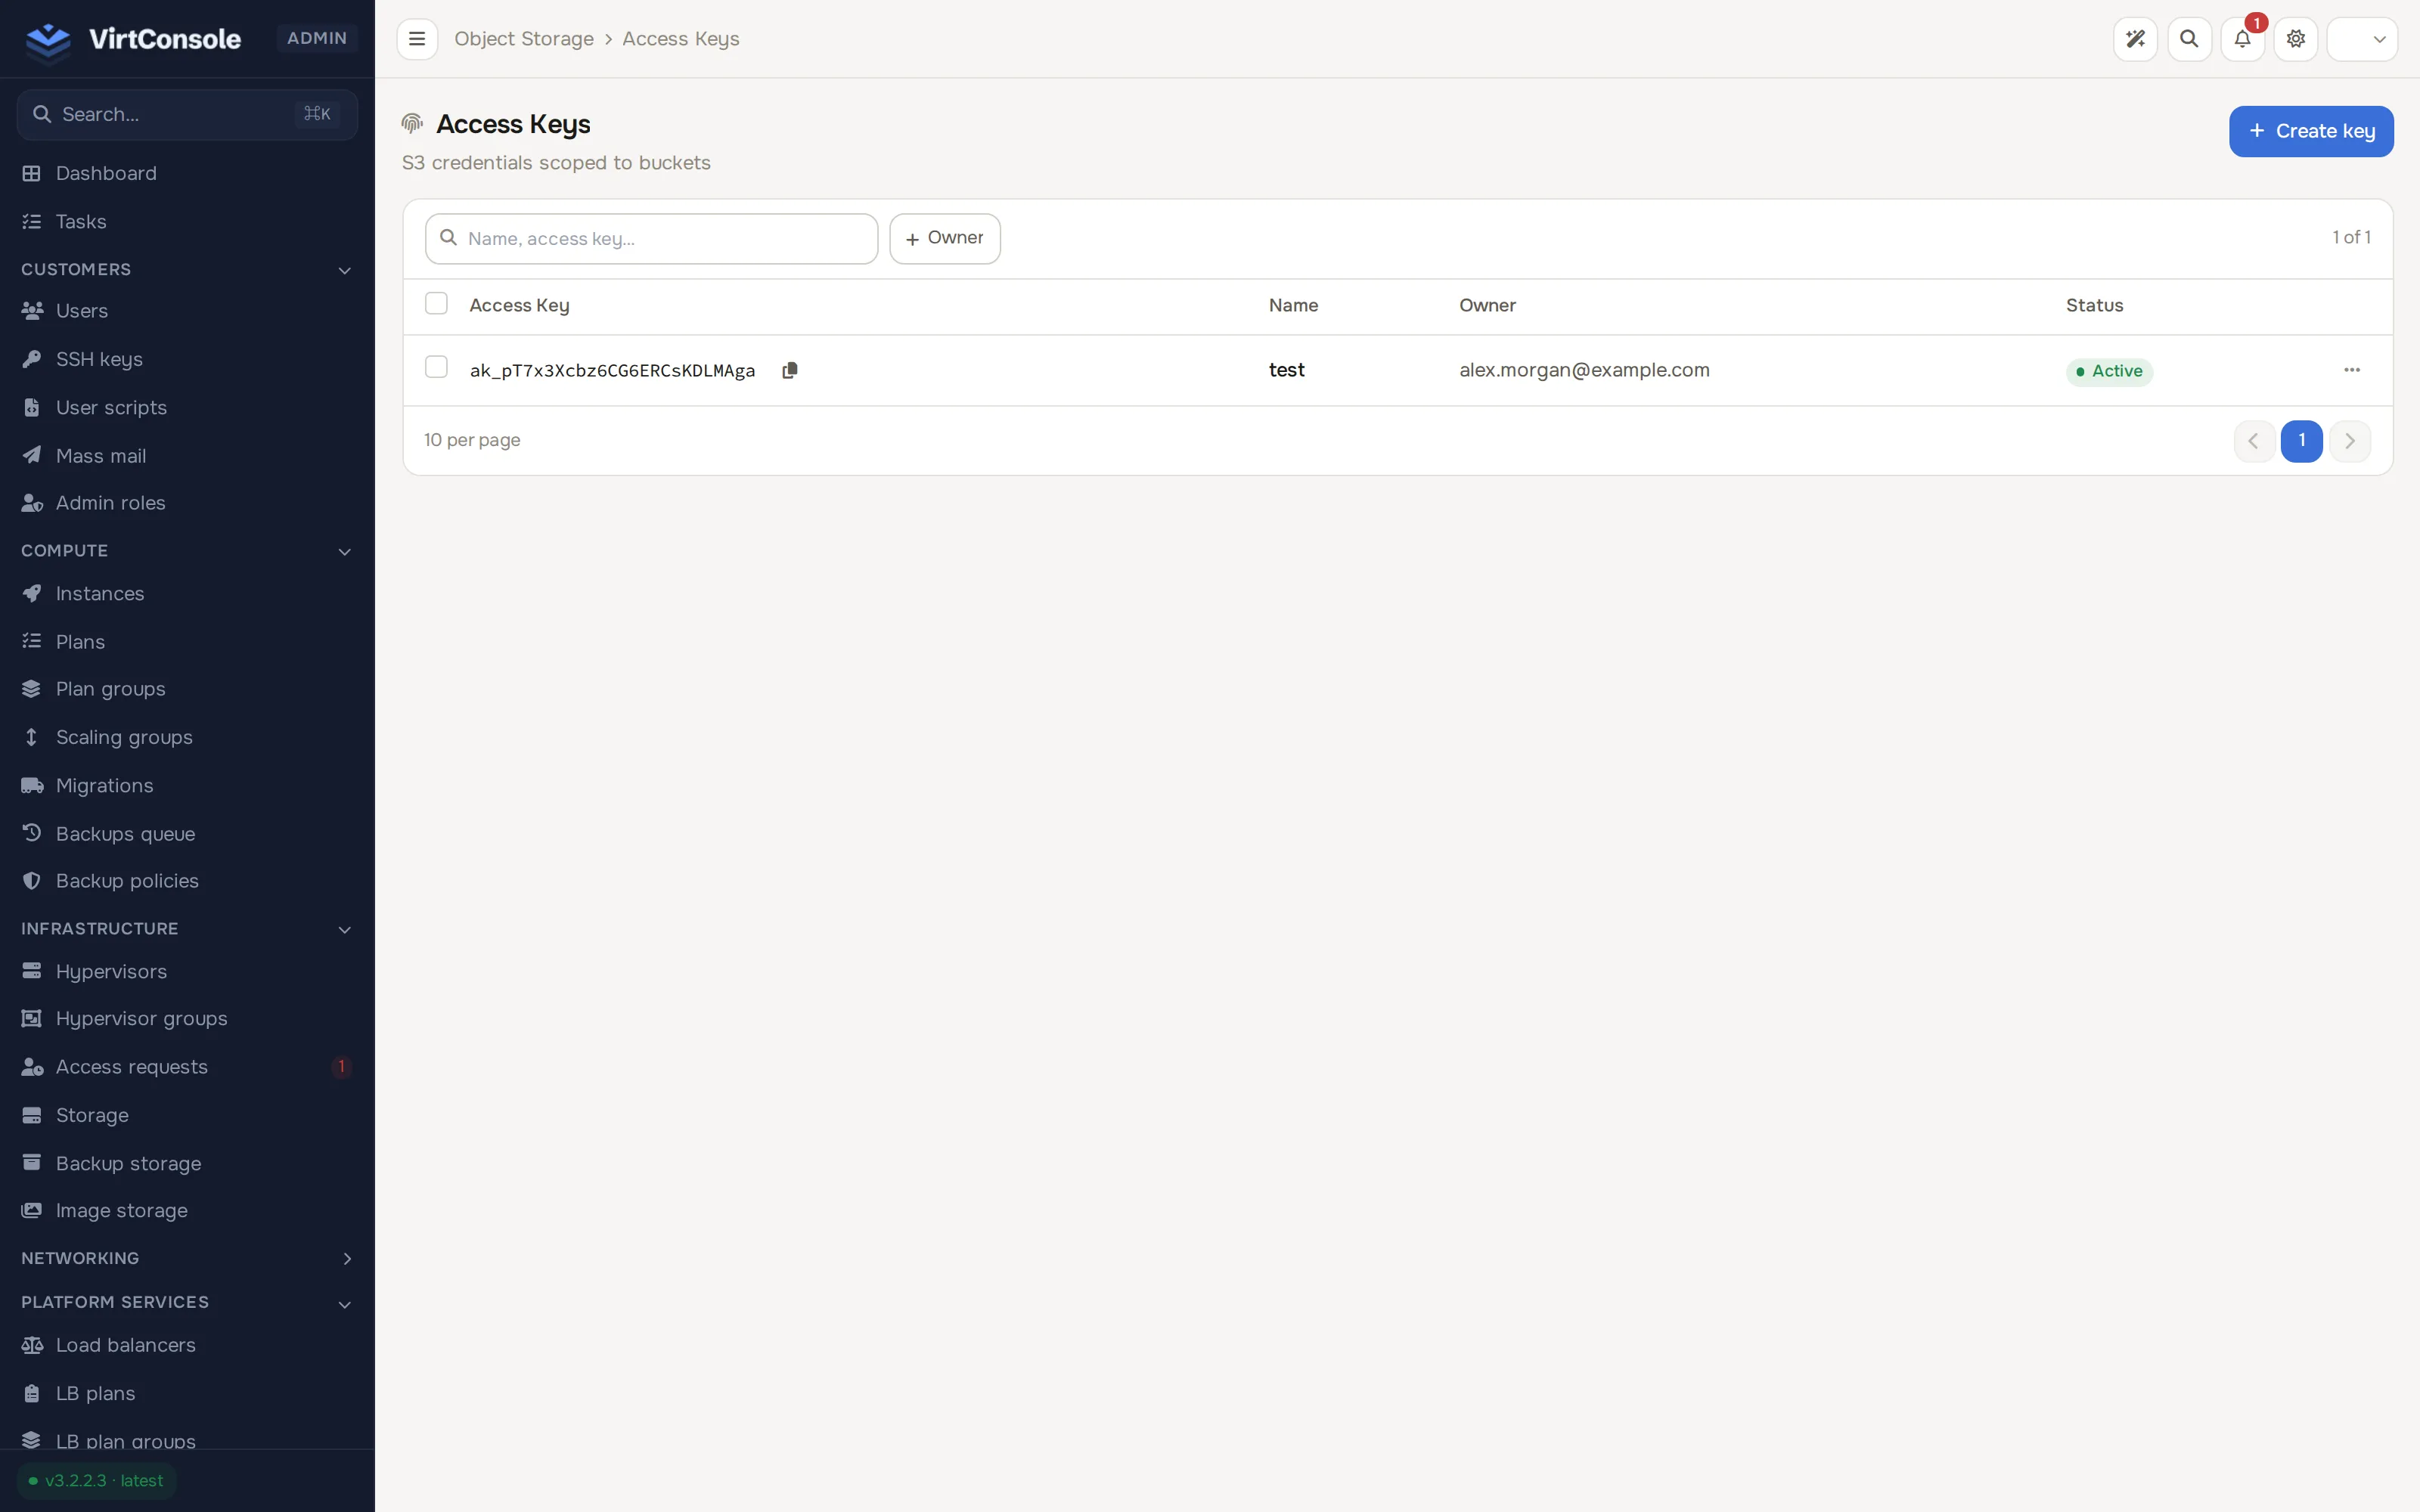This screenshot has width=2420, height=1512.
Task: Open the magic wand assistant icon
Action: (x=2135, y=39)
